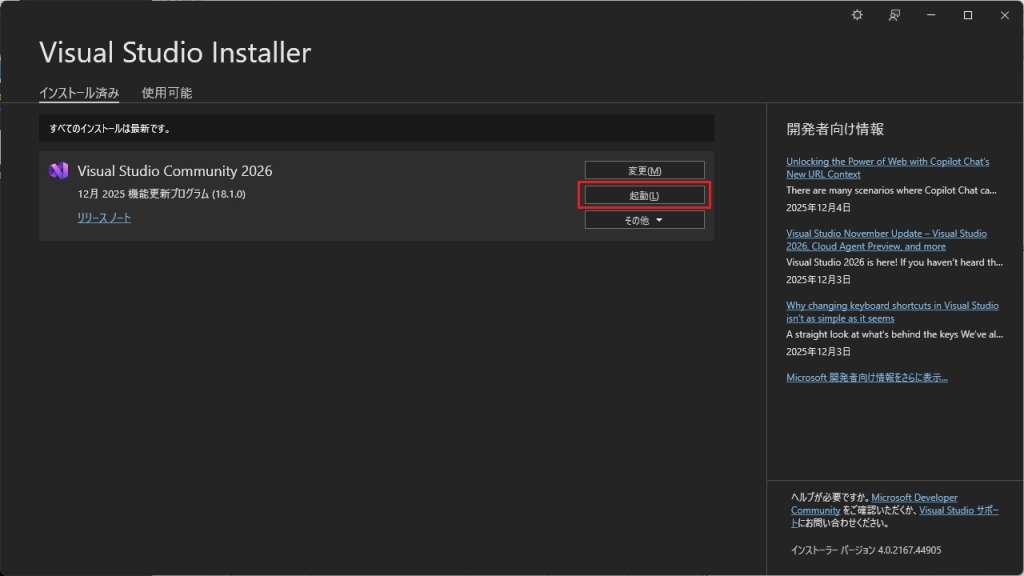Close the Visual Studio Installer window
The image size is (1024, 576).
[x=1004, y=15]
